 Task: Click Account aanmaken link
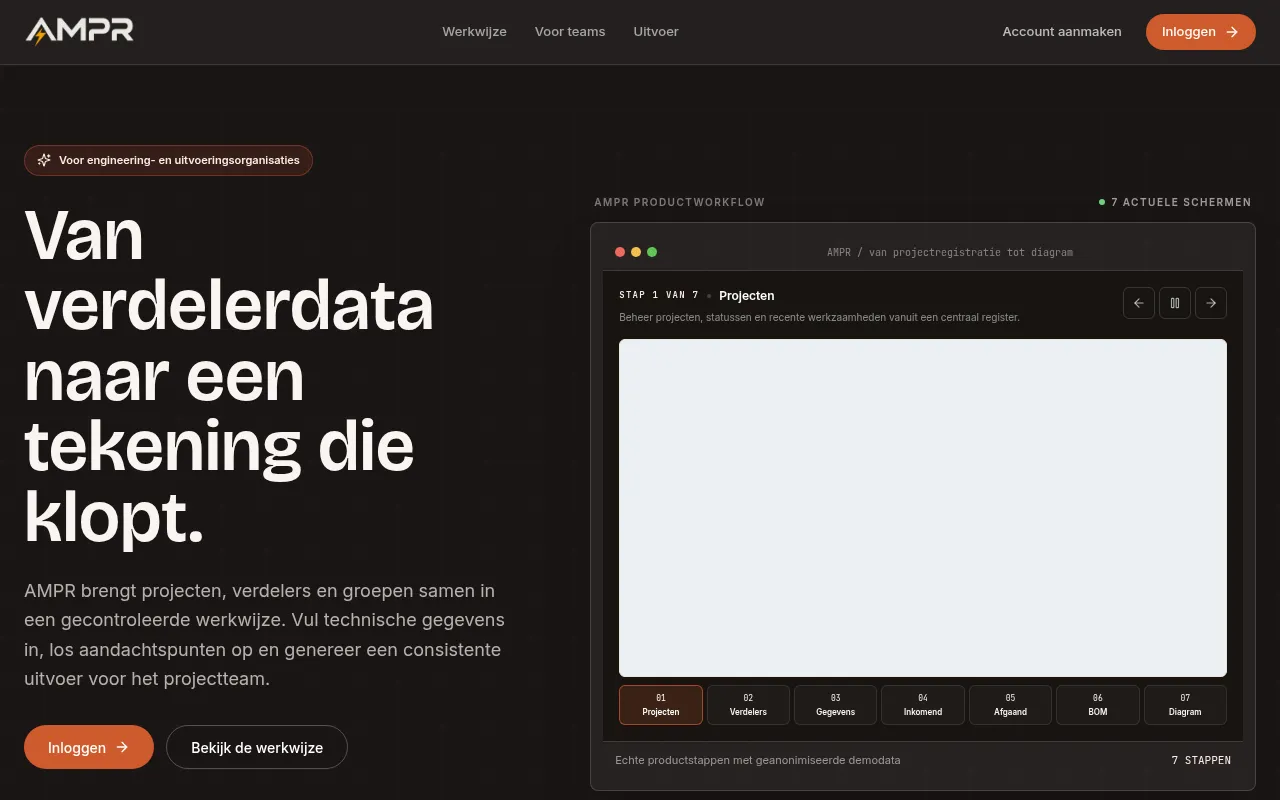pos(1062,32)
